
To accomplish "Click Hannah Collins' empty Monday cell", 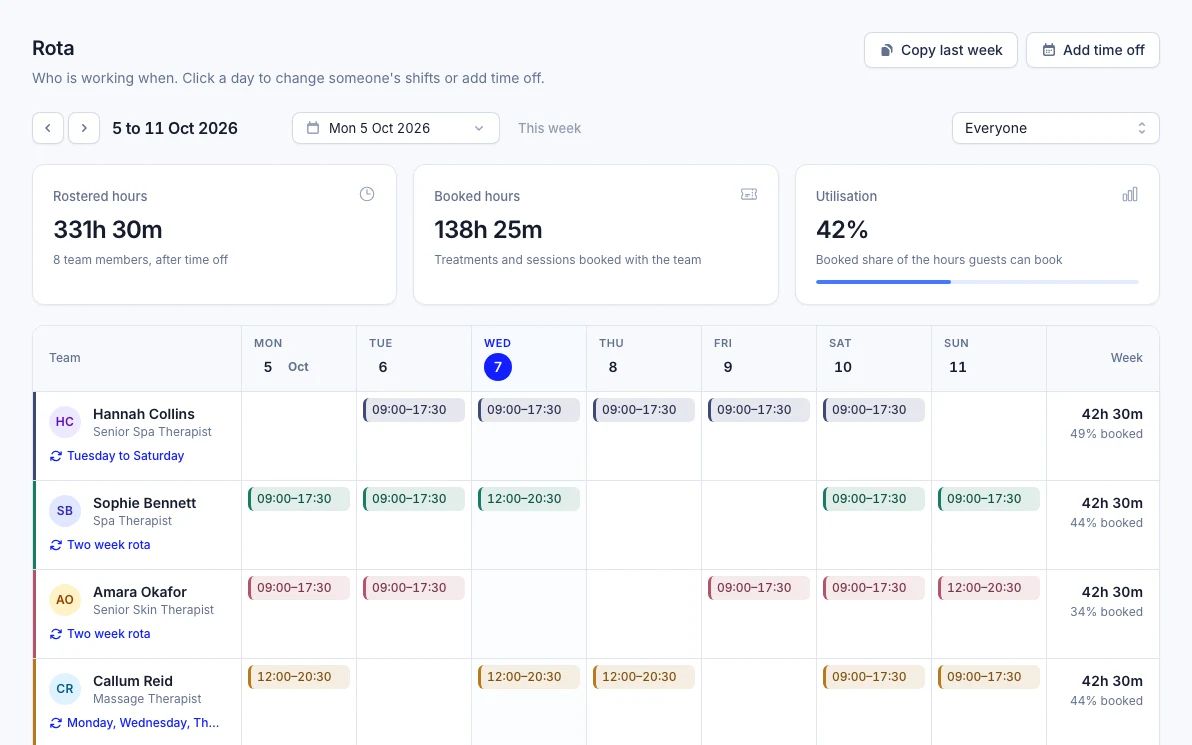I will click(x=299, y=436).
